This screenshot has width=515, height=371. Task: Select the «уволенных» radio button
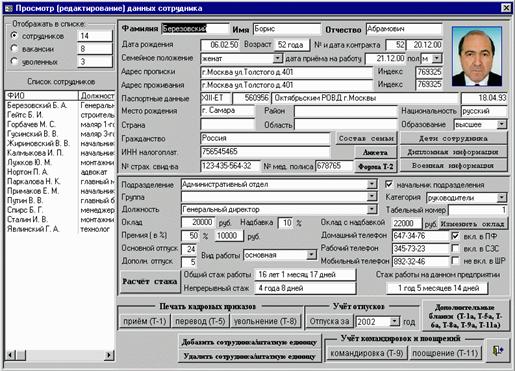pyautogui.click(x=14, y=61)
